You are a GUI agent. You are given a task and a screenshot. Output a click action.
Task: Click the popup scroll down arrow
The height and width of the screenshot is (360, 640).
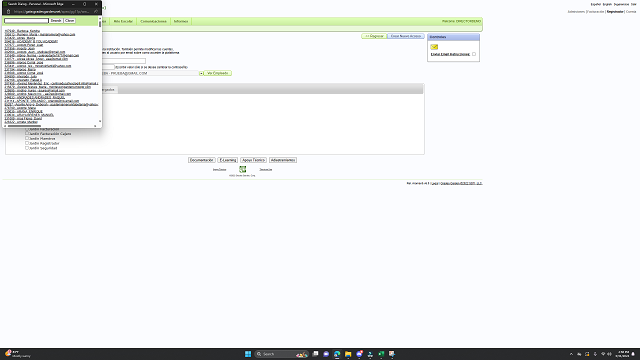100,121
